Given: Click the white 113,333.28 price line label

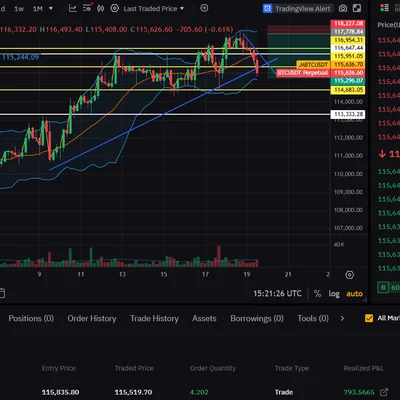Looking at the screenshot, I should click(x=348, y=114).
